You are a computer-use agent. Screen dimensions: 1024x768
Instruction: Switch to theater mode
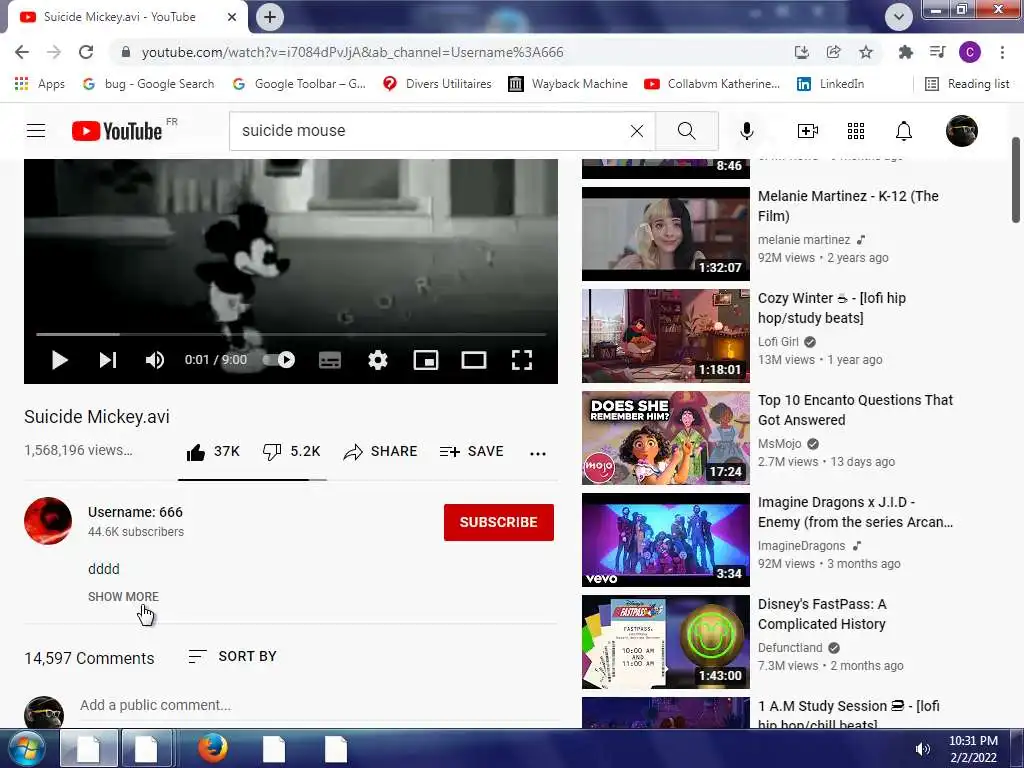pyautogui.click(x=473, y=360)
